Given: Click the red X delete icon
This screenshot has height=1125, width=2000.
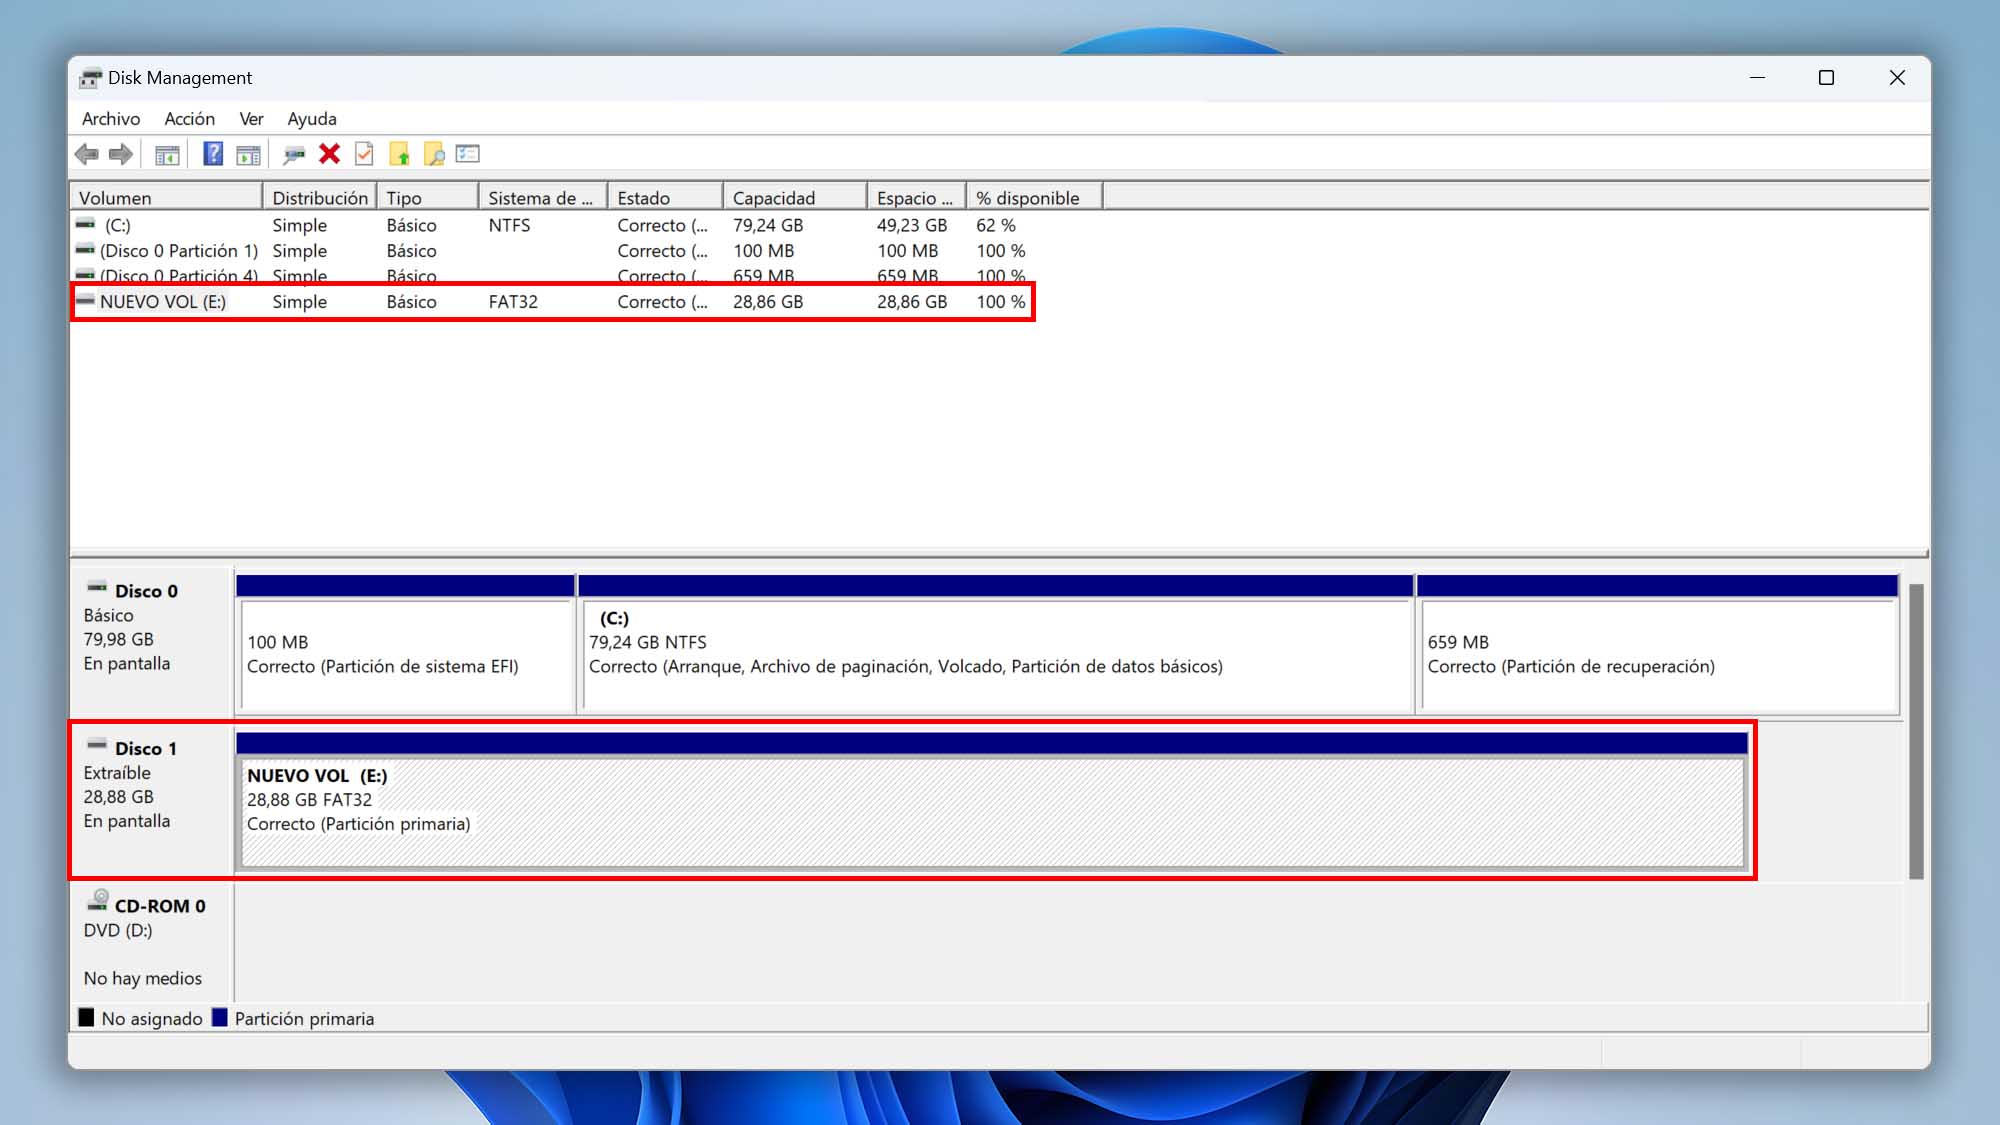Looking at the screenshot, I should [329, 154].
